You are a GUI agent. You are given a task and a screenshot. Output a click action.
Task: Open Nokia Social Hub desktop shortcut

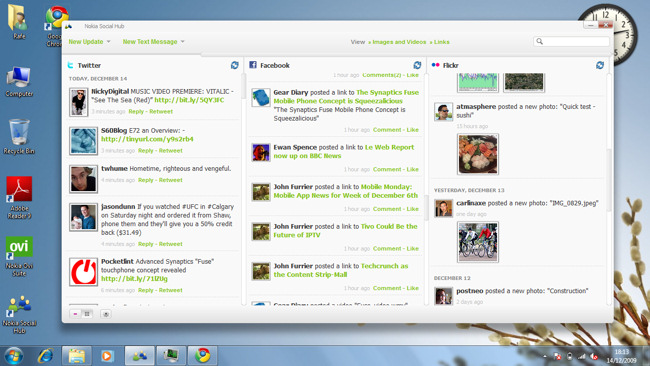19,314
